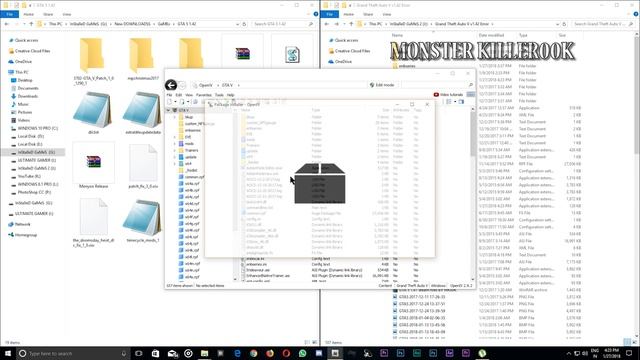Expand the Trainers folder in OpenIV tree
Image resolution: width=640 pixels, height=360 pixels.
pos(175,150)
